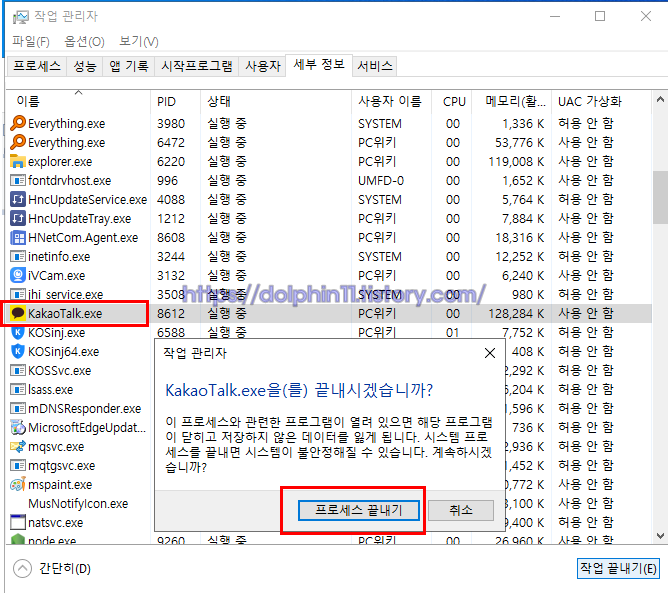Click the mspaint.exe palette icon

coord(17,484)
